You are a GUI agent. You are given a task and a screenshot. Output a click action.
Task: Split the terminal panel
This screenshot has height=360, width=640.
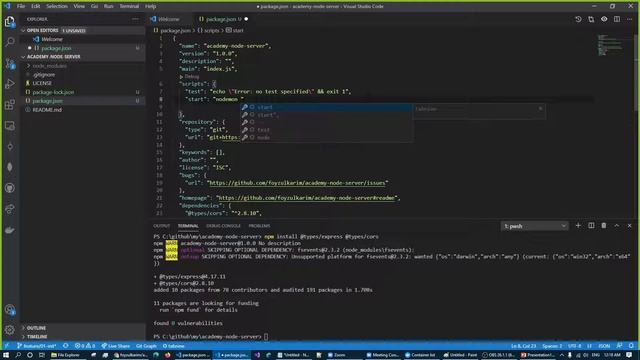(591, 226)
